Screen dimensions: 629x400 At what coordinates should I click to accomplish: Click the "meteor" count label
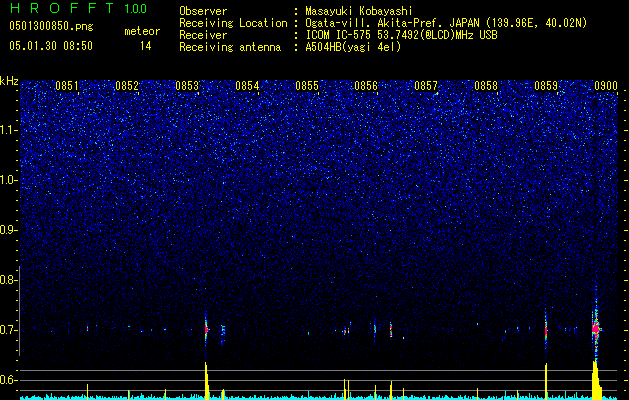[x=142, y=31]
